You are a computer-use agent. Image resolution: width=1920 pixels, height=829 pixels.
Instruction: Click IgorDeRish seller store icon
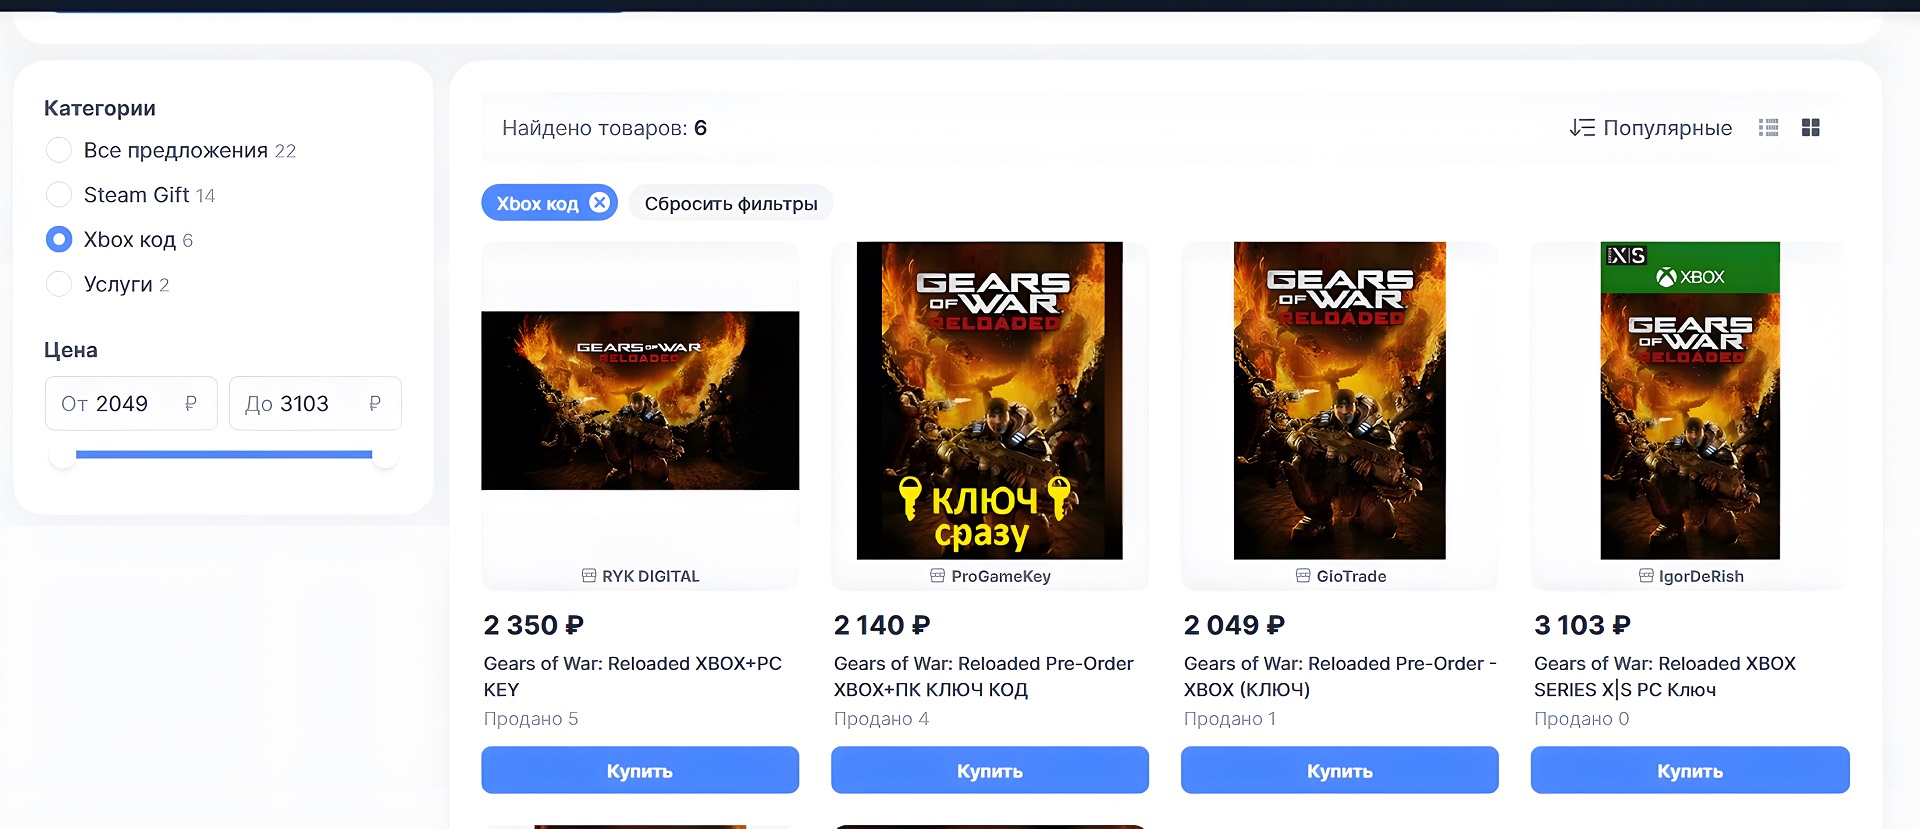[1646, 576]
